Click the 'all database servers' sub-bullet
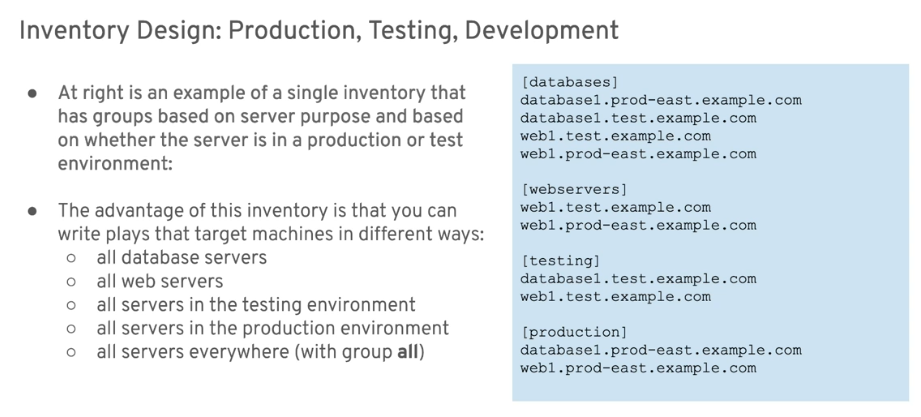The height and width of the screenshot is (417, 921). pos(181,258)
